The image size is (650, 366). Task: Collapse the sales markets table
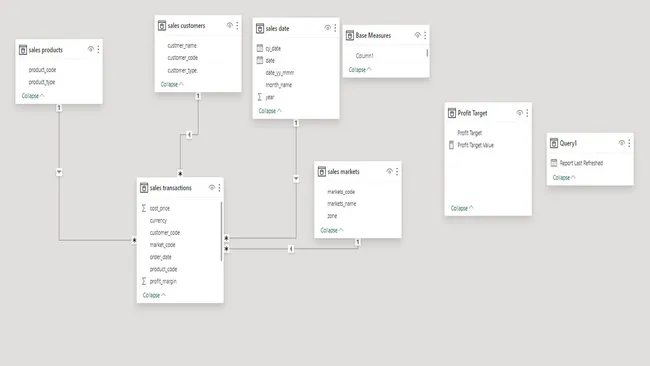(x=332, y=230)
